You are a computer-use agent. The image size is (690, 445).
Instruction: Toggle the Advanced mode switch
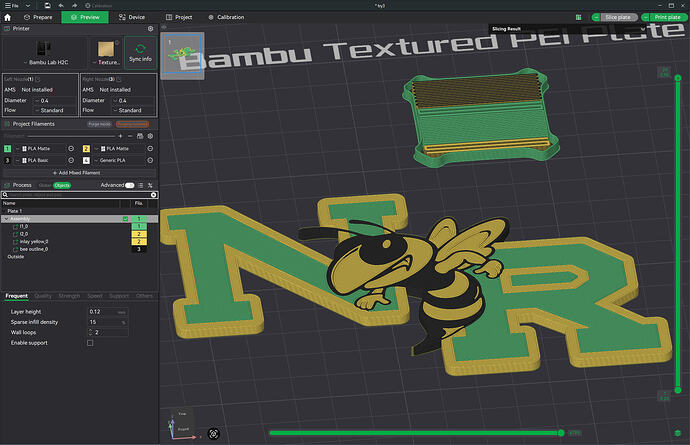(129, 185)
